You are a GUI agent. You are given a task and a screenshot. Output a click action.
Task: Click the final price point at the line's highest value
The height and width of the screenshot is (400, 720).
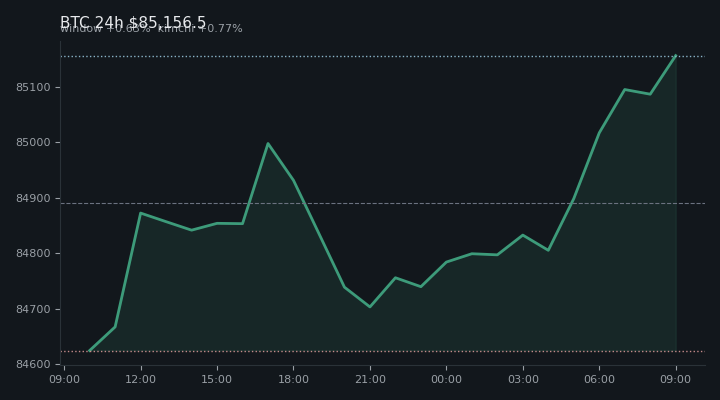676,56
